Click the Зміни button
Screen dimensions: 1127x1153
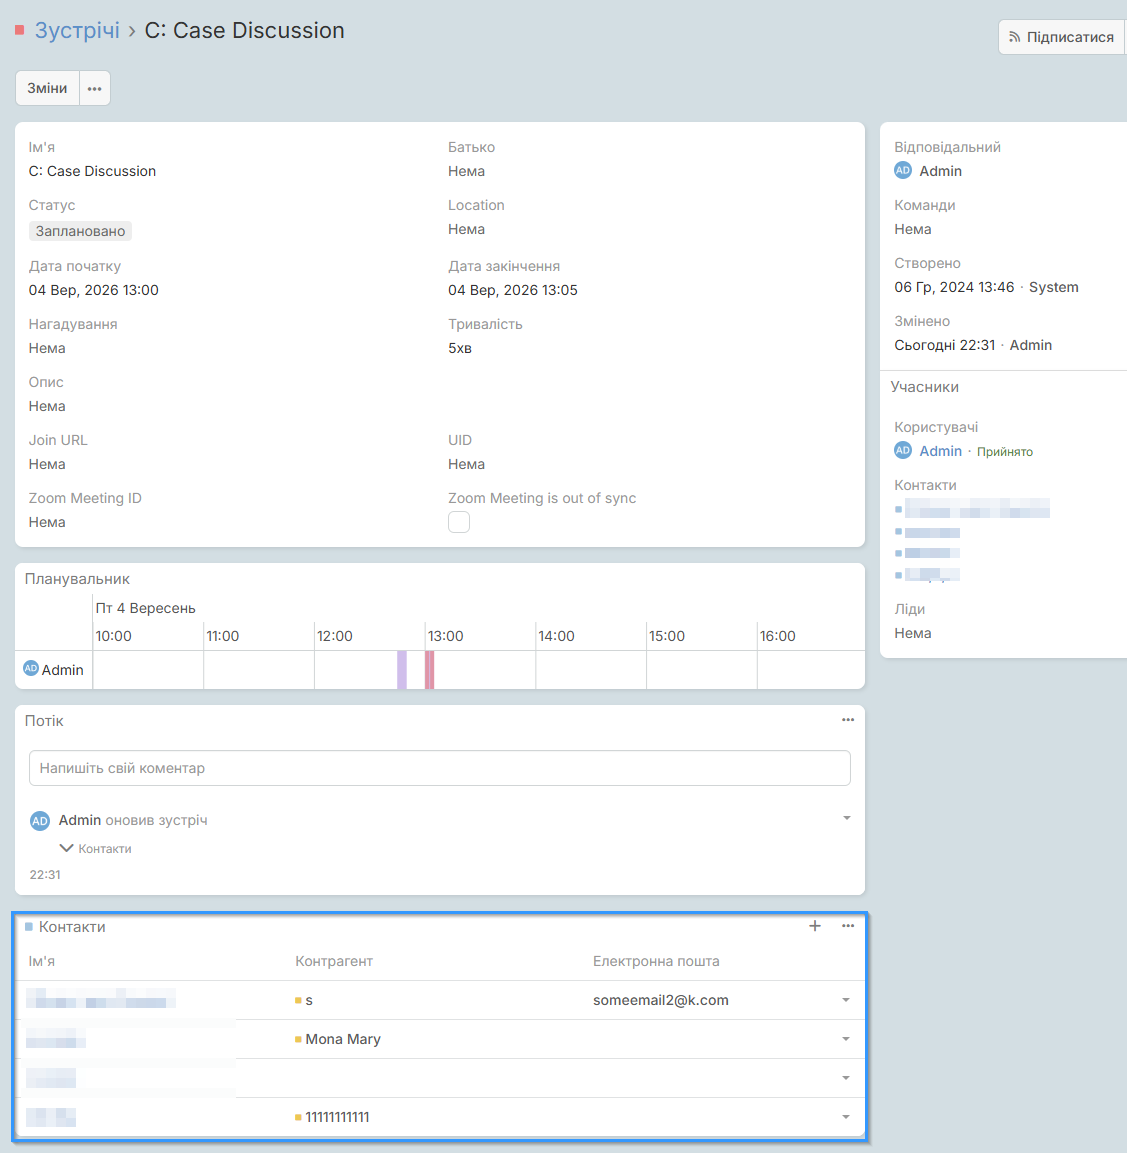(x=47, y=88)
